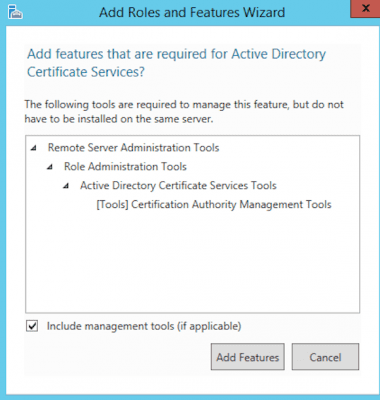The image size is (380, 400).
Task: Dismiss the dialog with Cancel
Action: pyautogui.click(x=325, y=357)
